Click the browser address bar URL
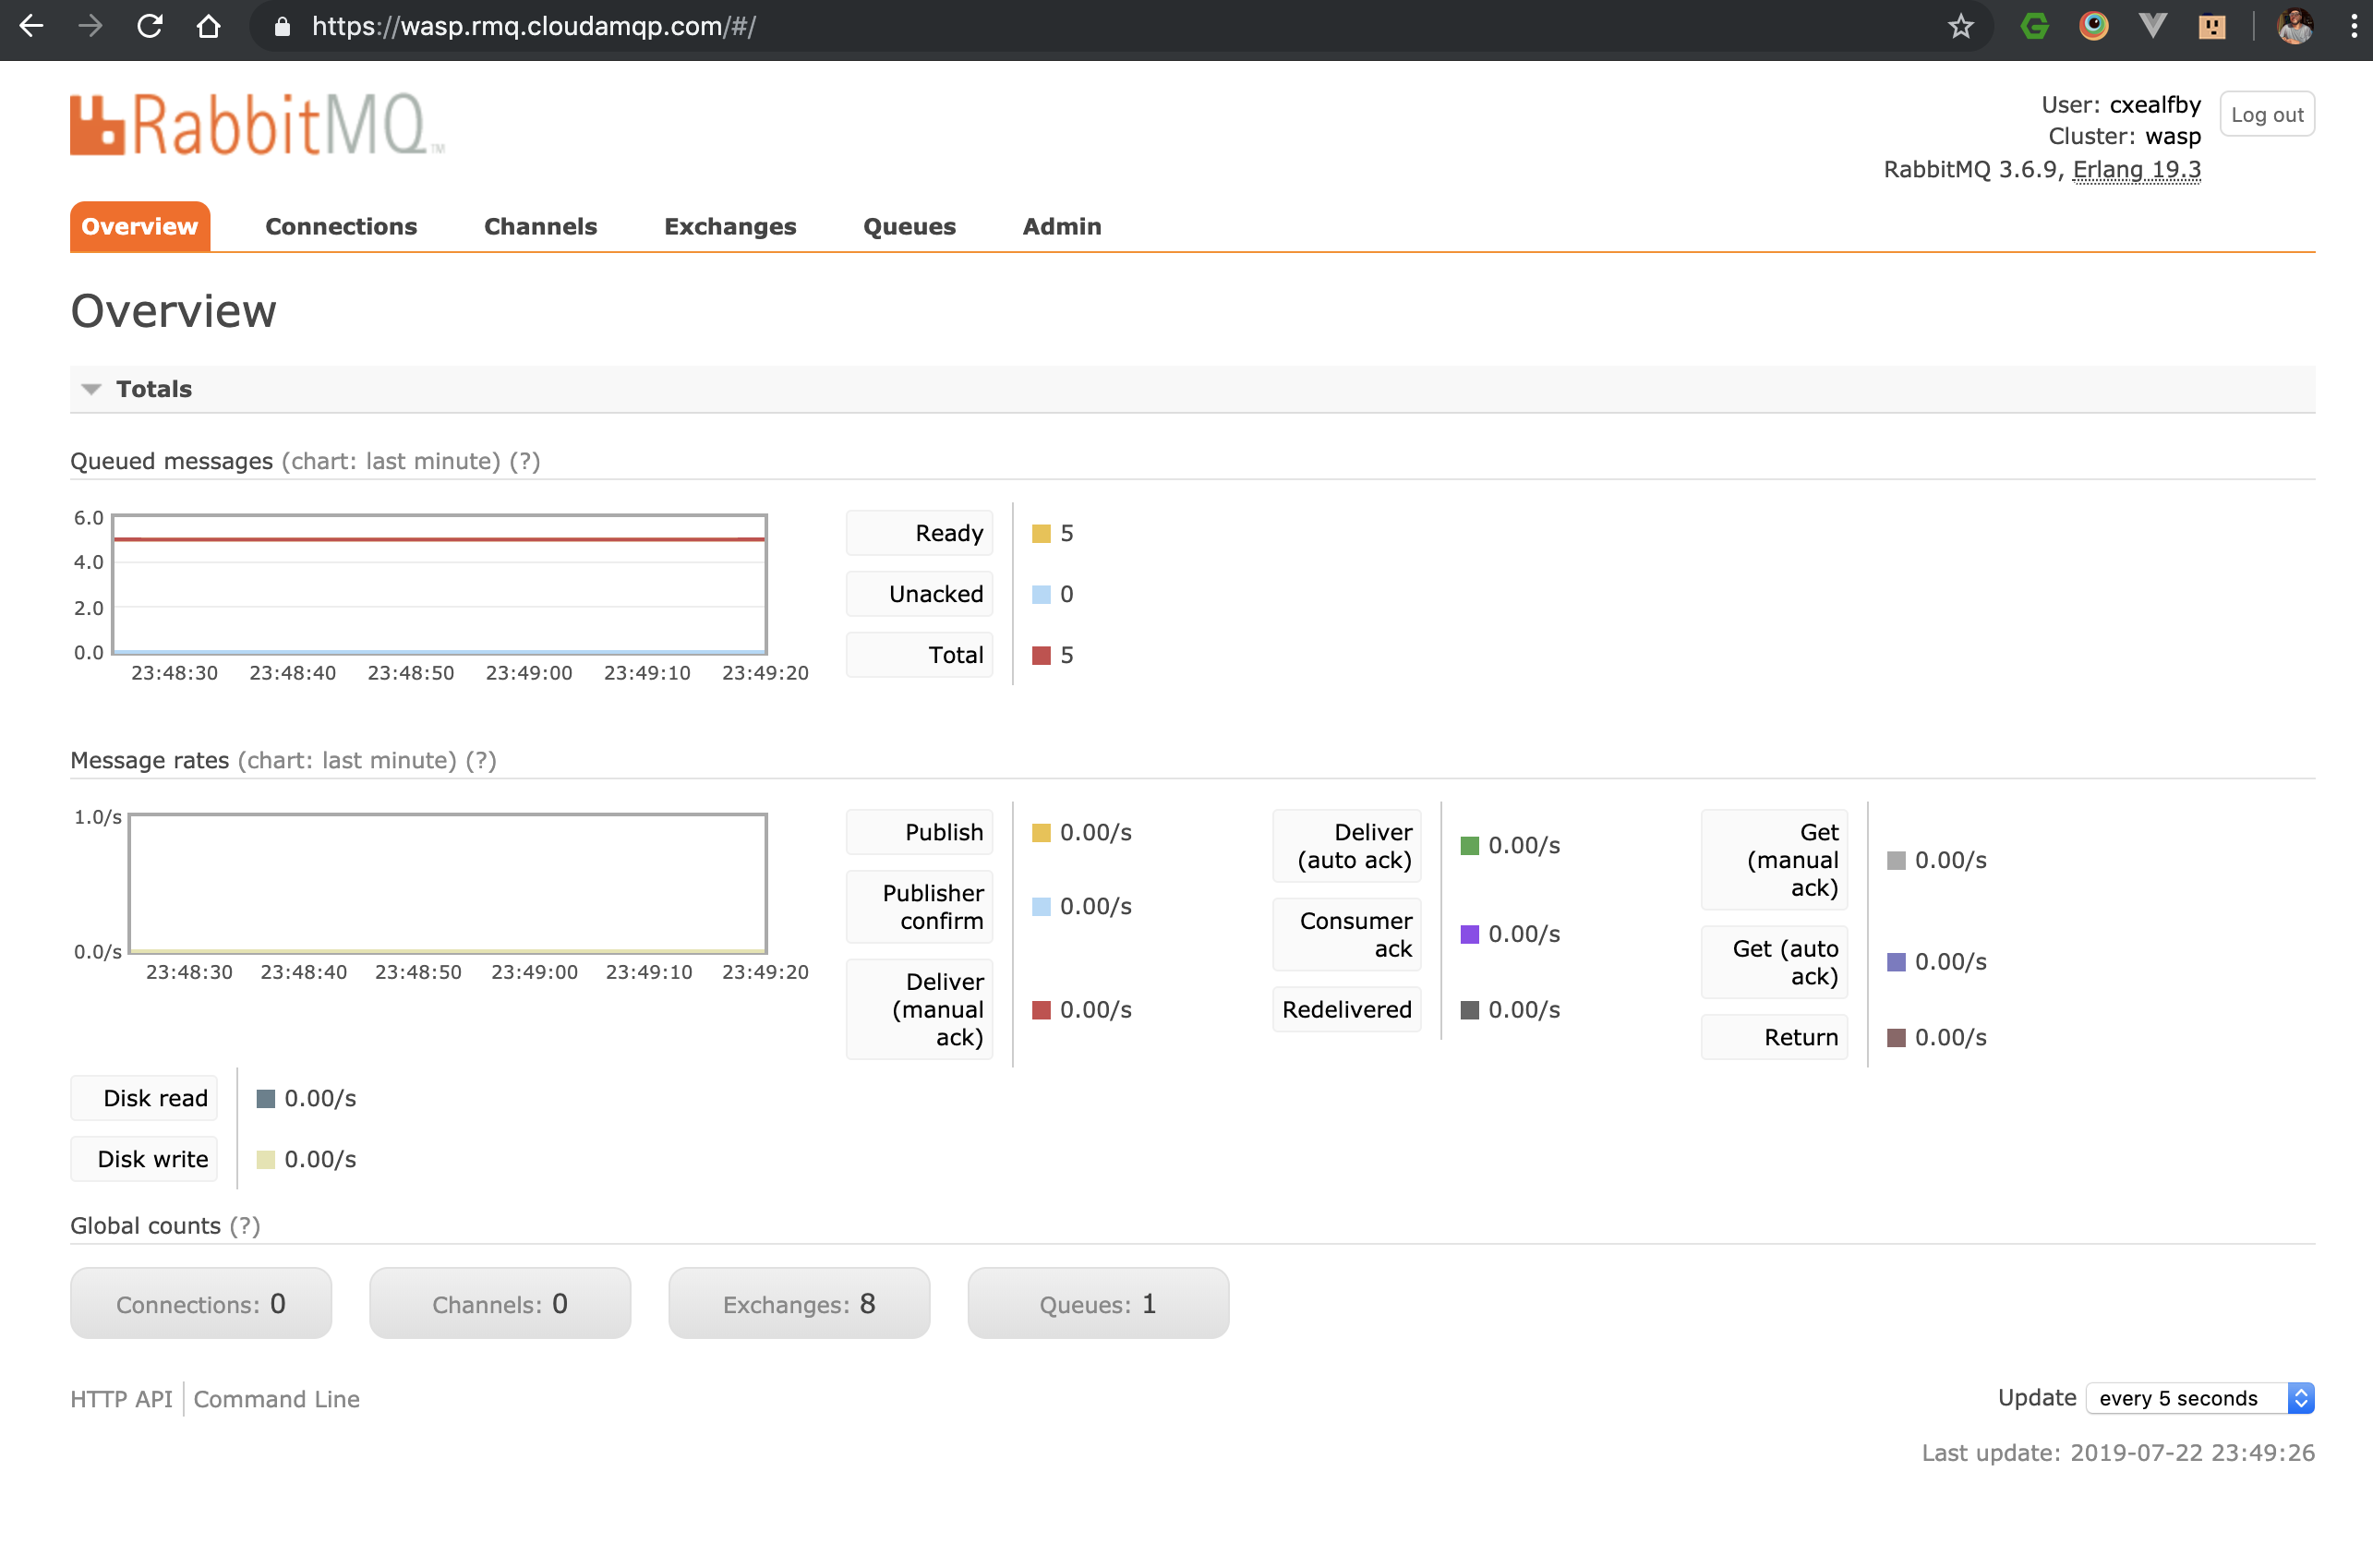 [534, 26]
